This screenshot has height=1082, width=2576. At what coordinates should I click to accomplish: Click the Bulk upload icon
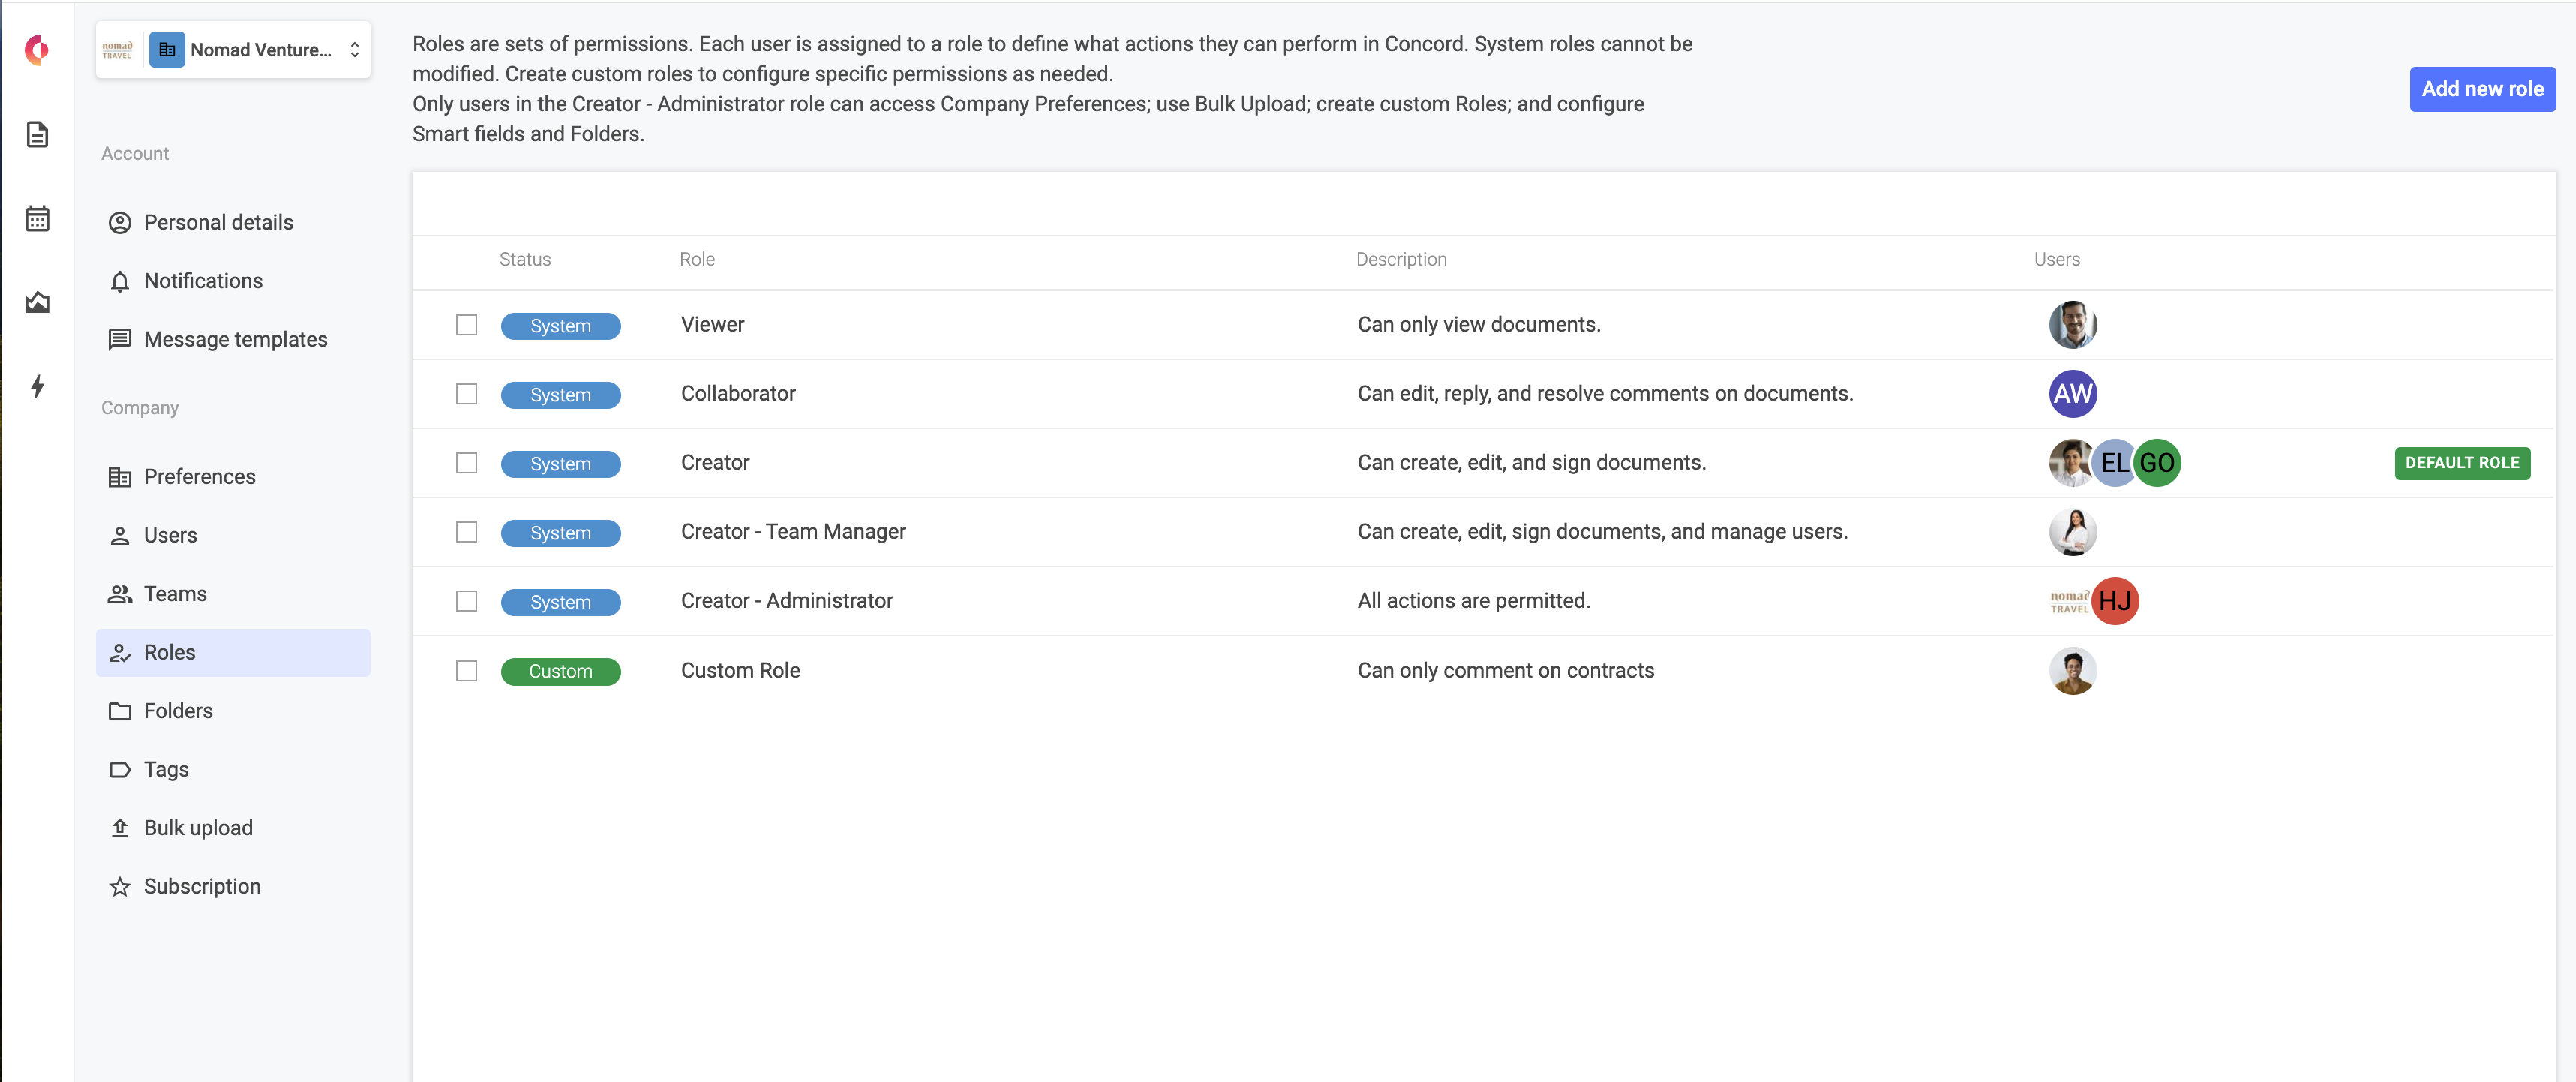pos(120,828)
